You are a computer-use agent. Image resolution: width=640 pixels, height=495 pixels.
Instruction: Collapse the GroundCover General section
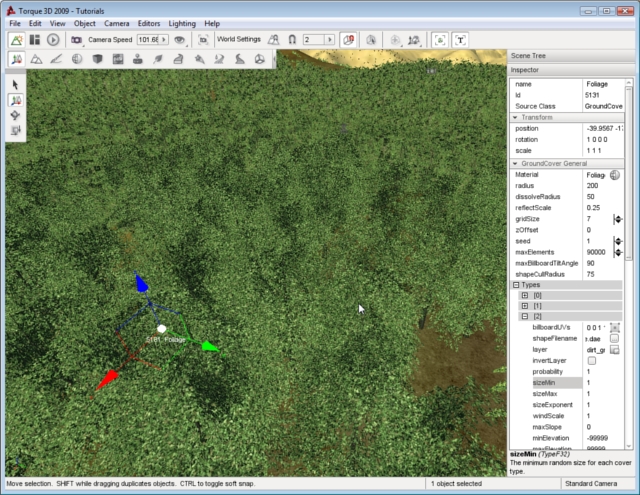tap(516, 163)
